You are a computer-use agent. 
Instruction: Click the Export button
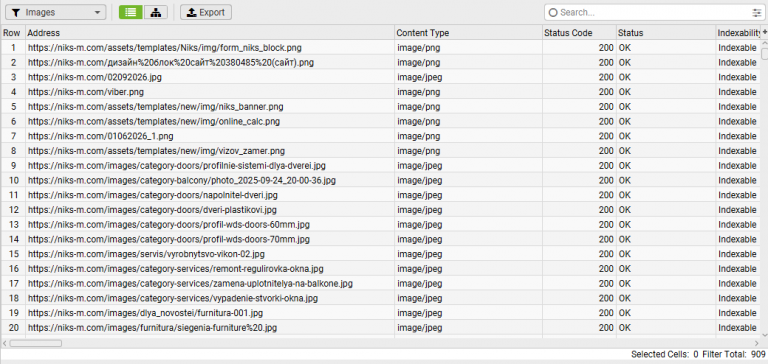(x=206, y=12)
